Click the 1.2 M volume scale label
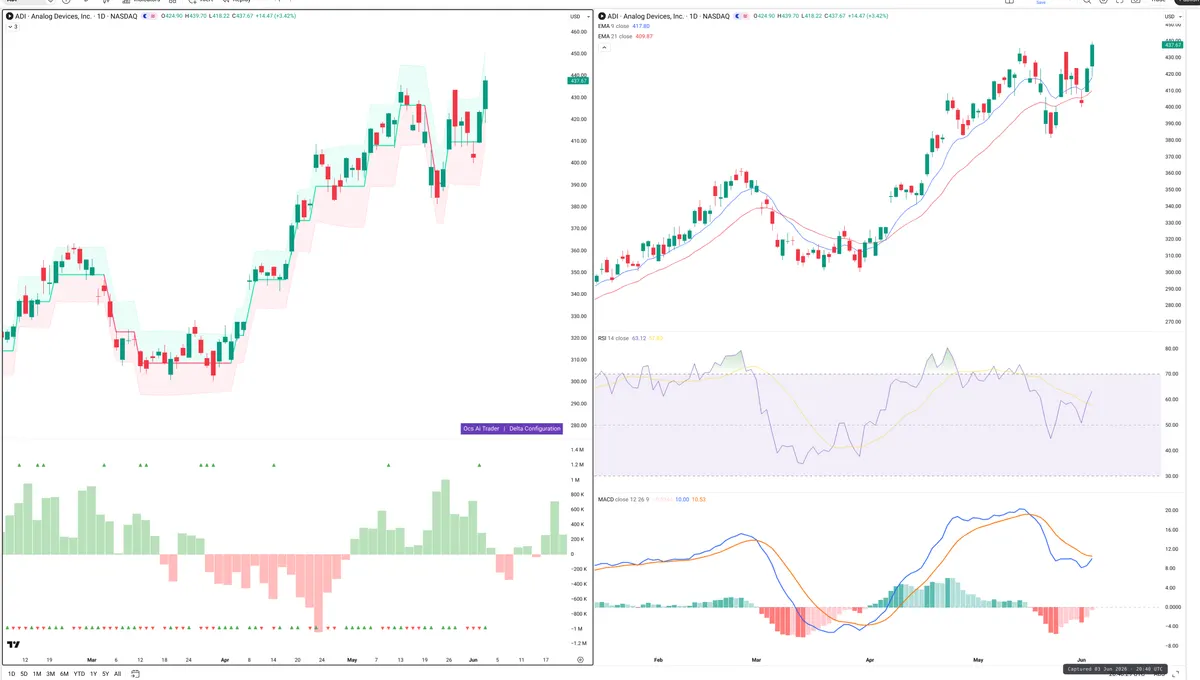This screenshot has width=1200, height=680. tap(578, 465)
